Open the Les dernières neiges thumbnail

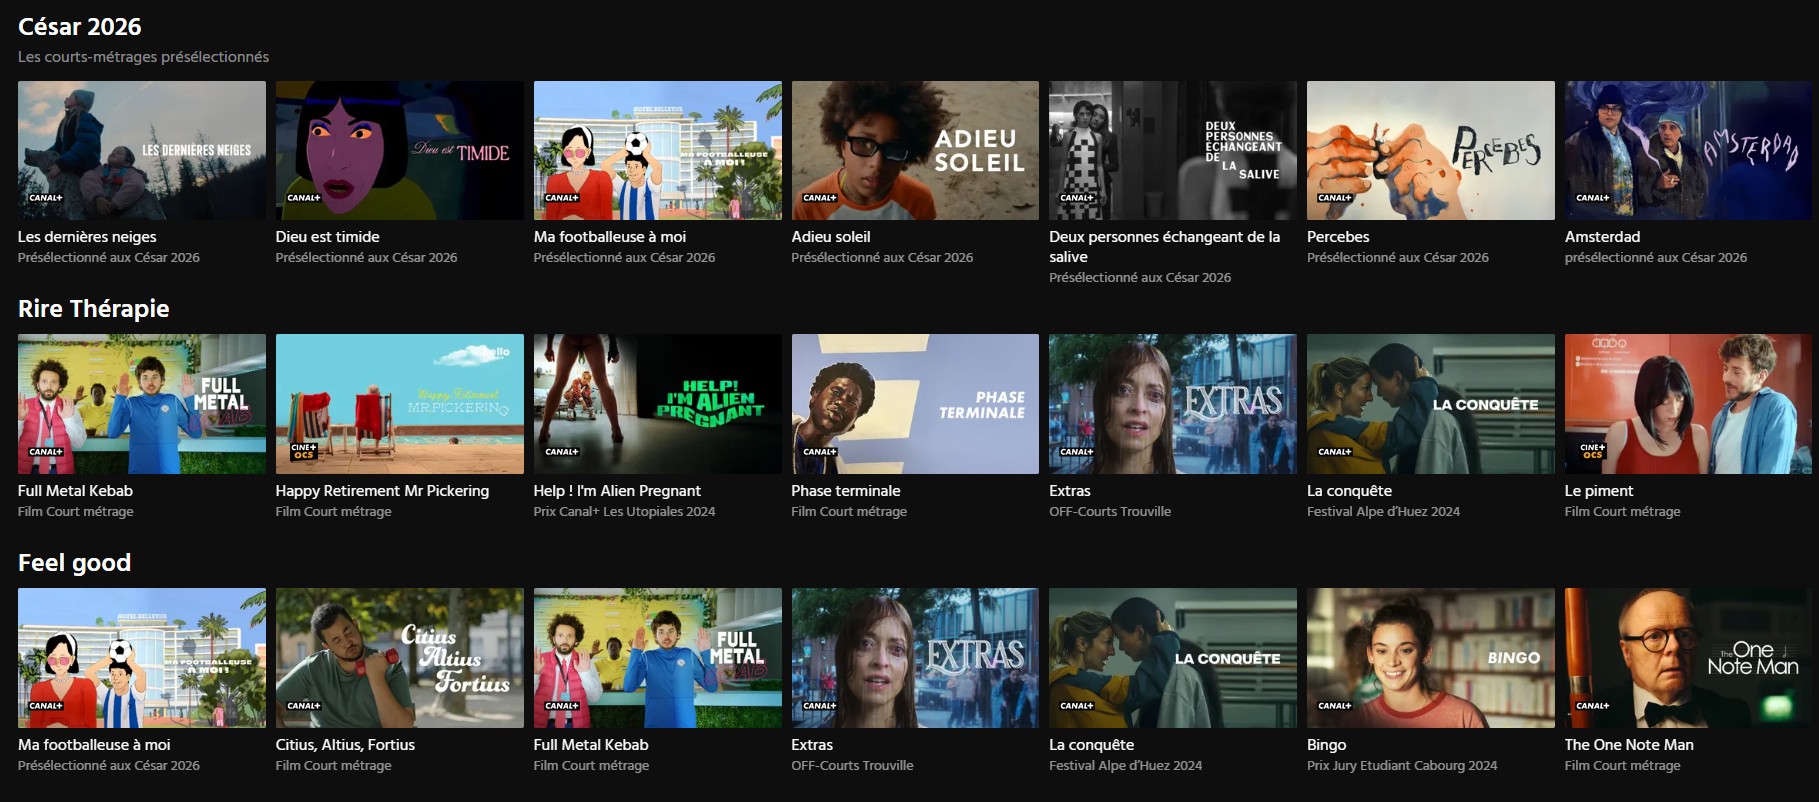[x=142, y=150]
